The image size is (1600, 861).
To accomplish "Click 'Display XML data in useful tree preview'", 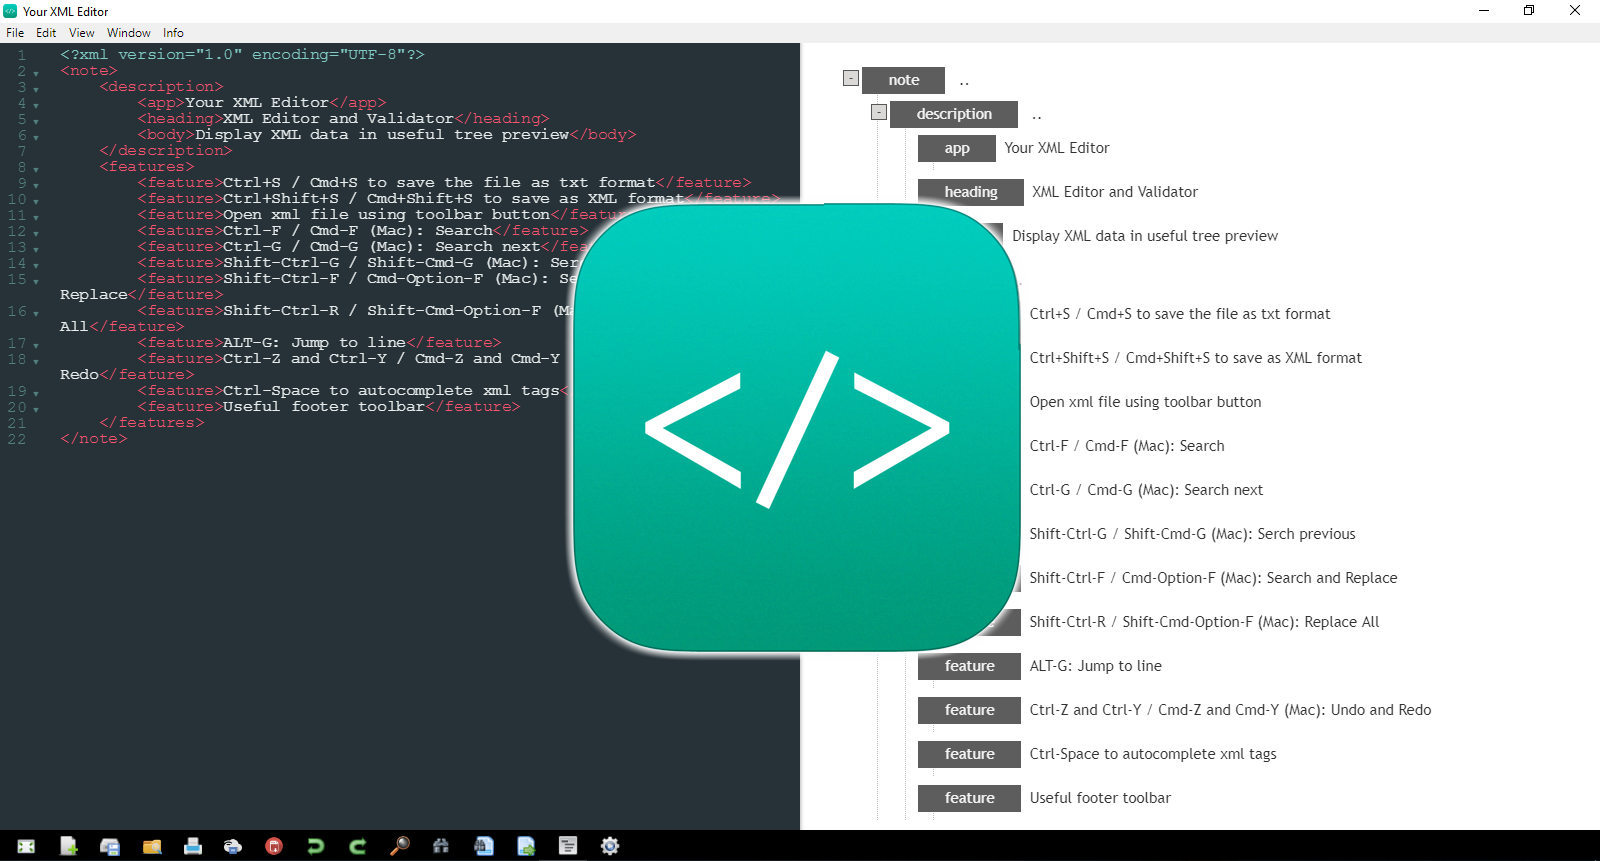I will (1145, 236).
